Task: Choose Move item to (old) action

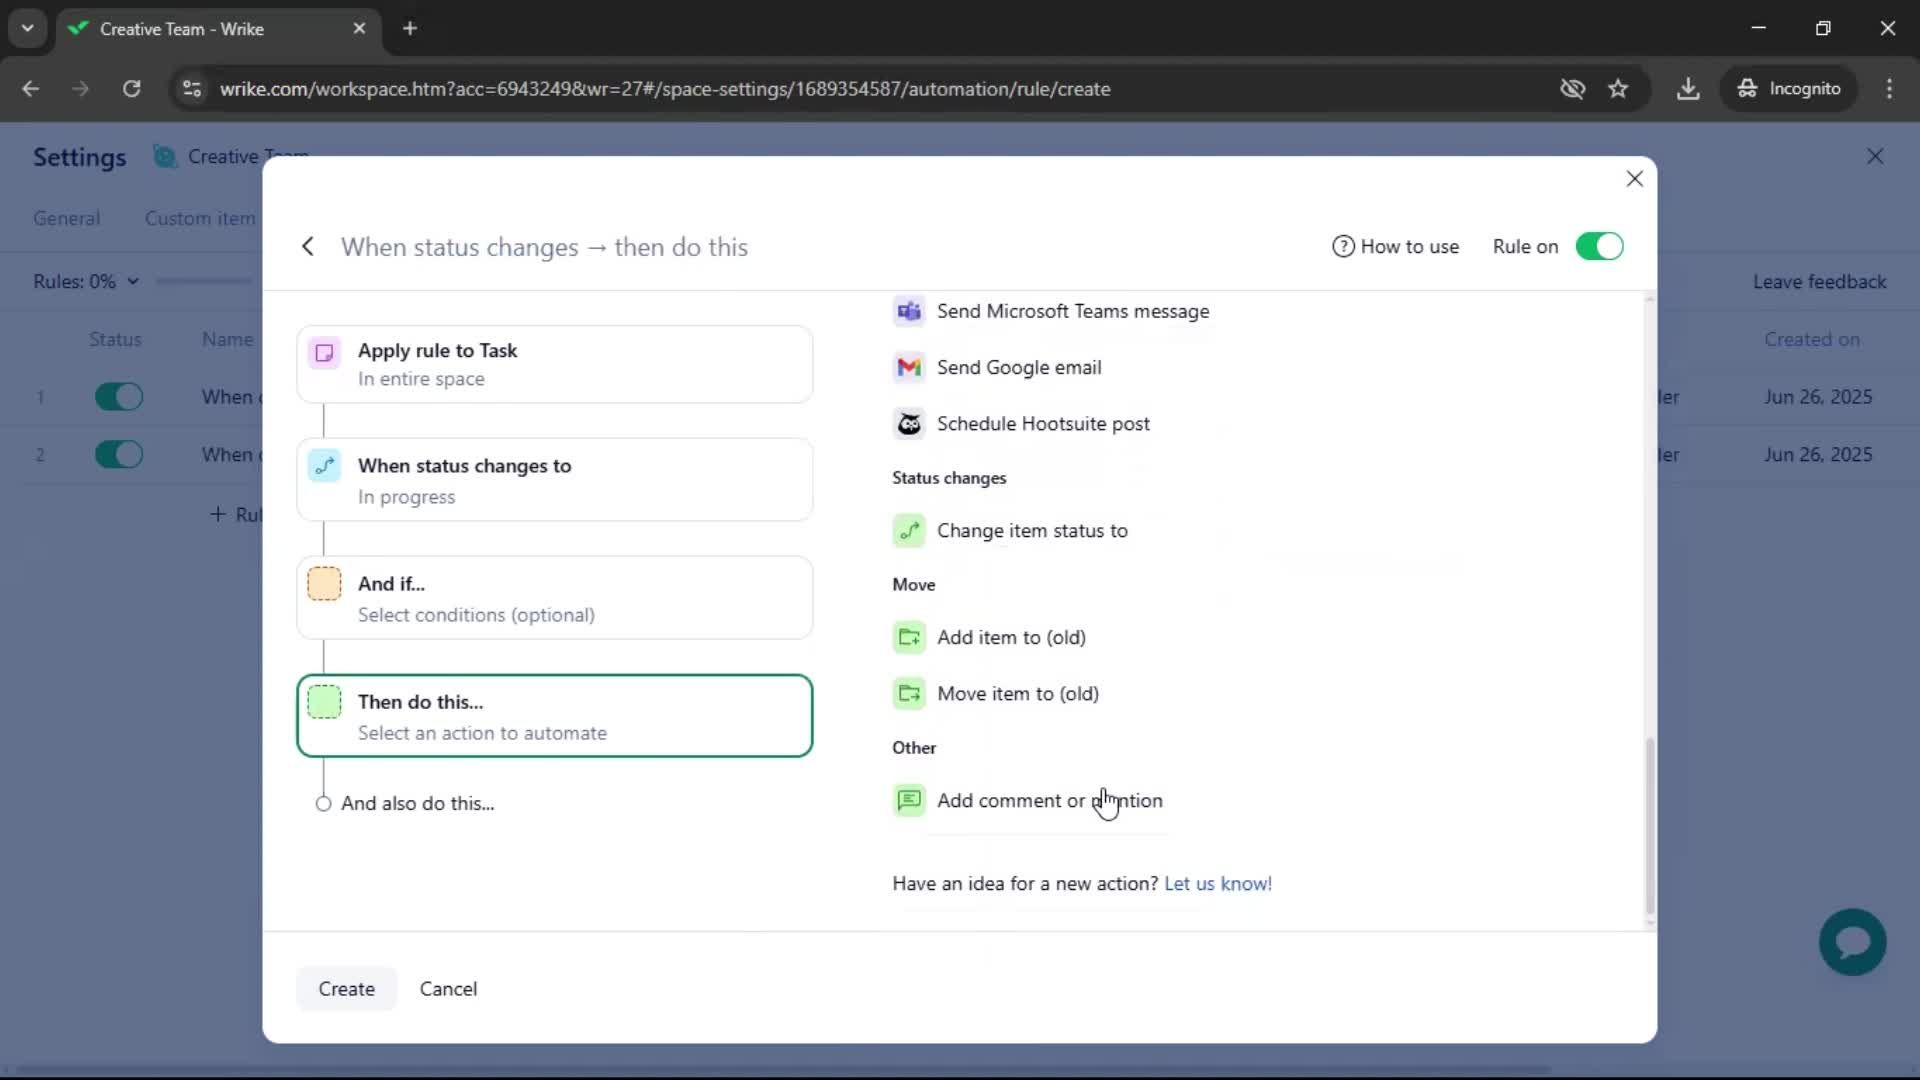Action: pyautogui.click(x=996, y=694)
